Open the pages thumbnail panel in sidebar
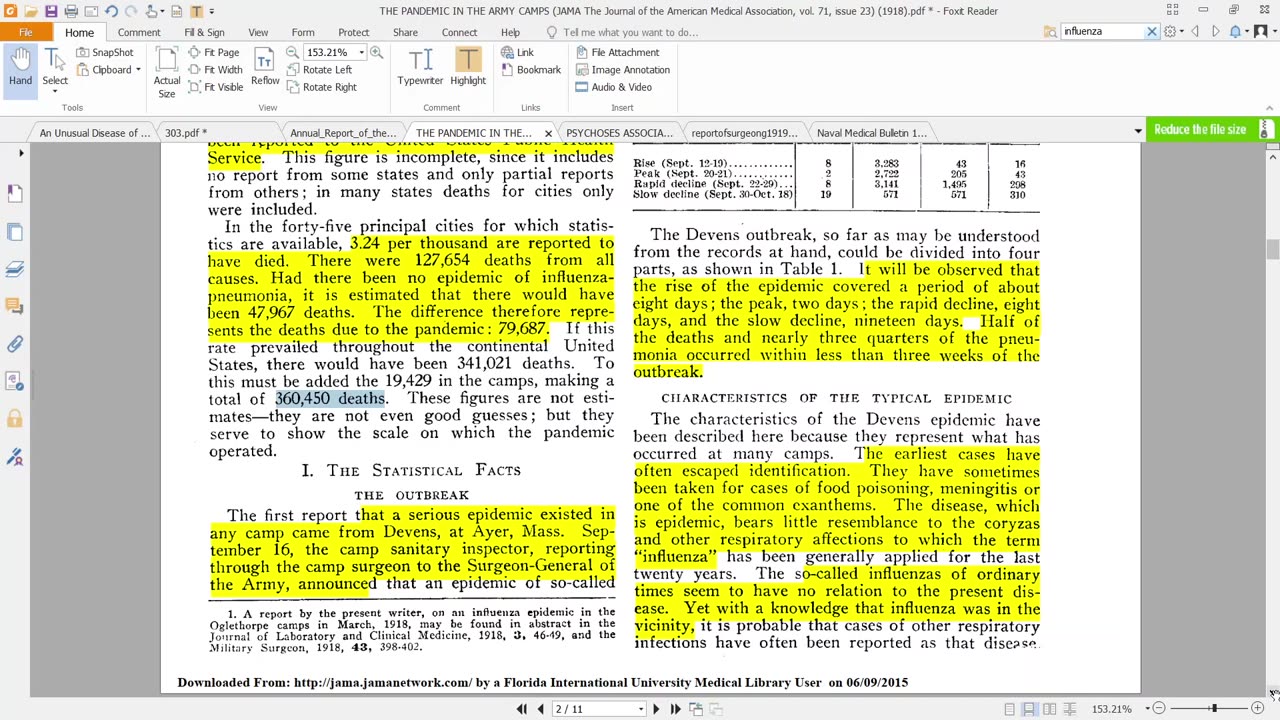1280x720 pixels. [15, 232]
